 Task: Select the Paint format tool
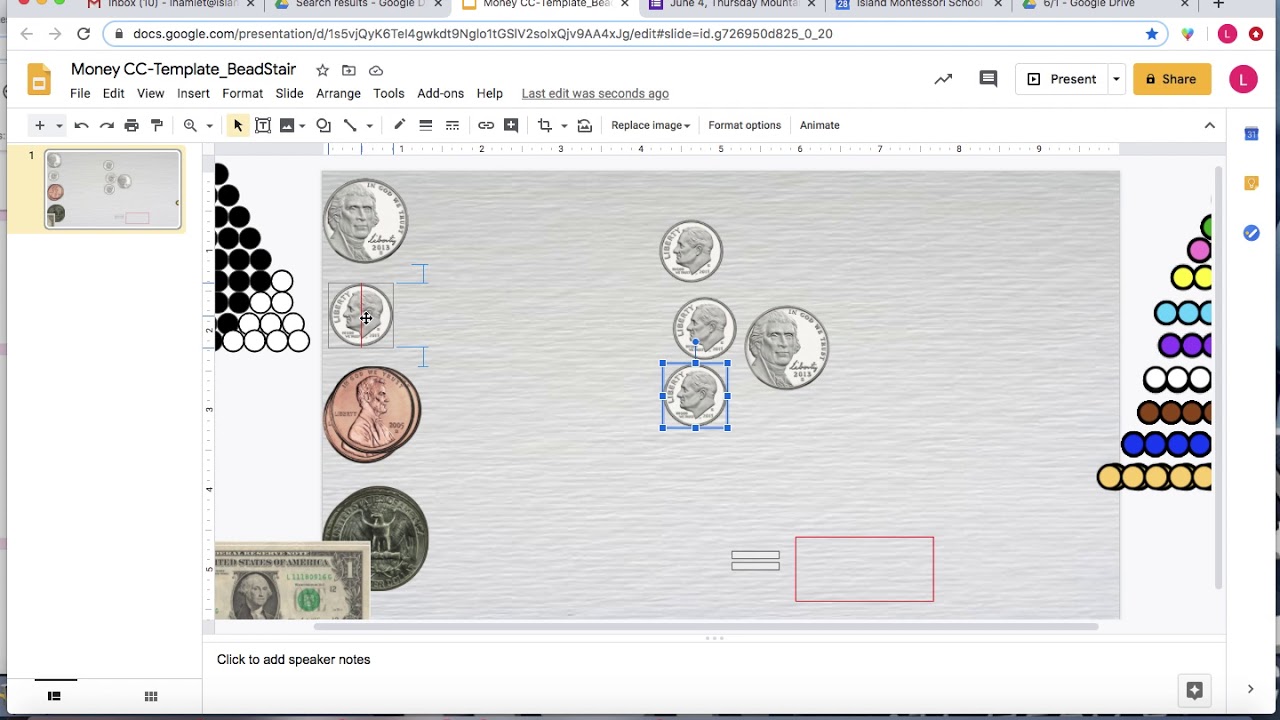click(x=156, y=125)
